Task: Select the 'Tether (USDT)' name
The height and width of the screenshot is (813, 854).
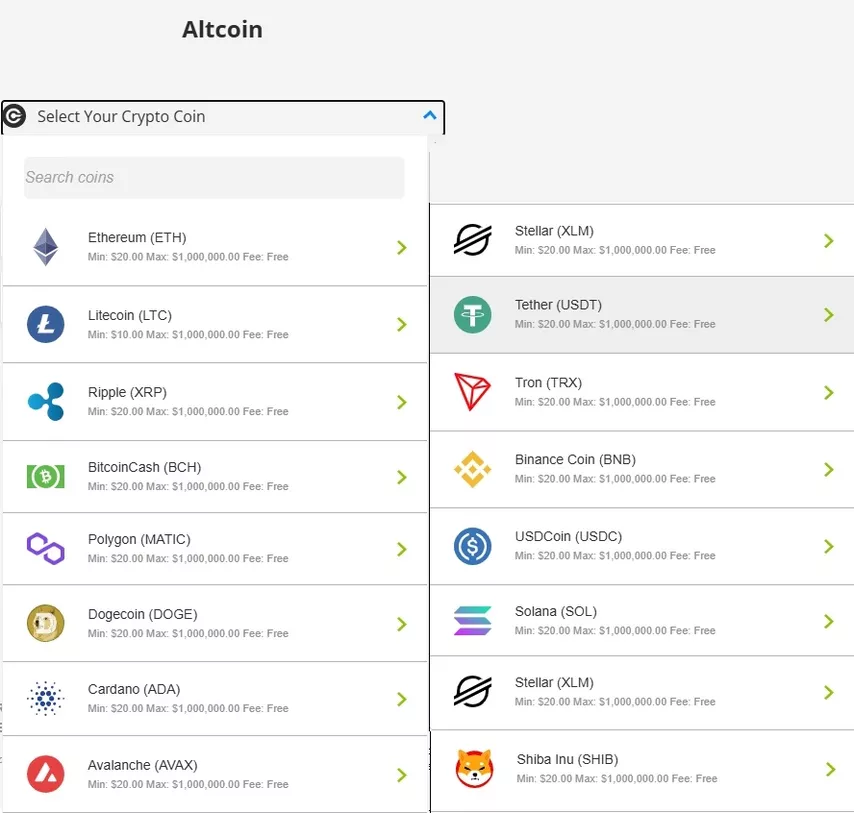Action: [x=558, y=305]
